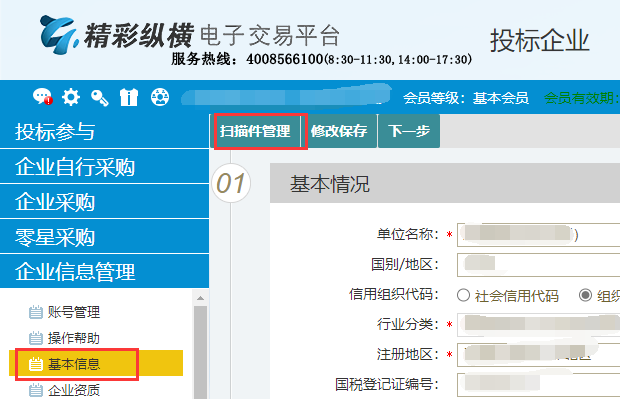Open the user group circle icon
The height and width of the screenshot is (399, 620).
(160, 97)
